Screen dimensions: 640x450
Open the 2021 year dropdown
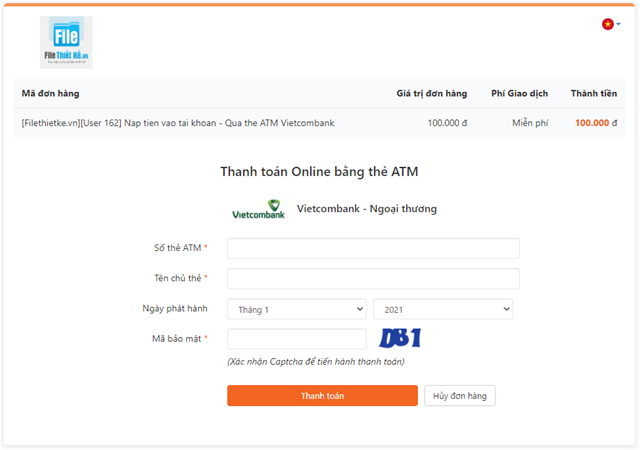click(x=443, y=309)
